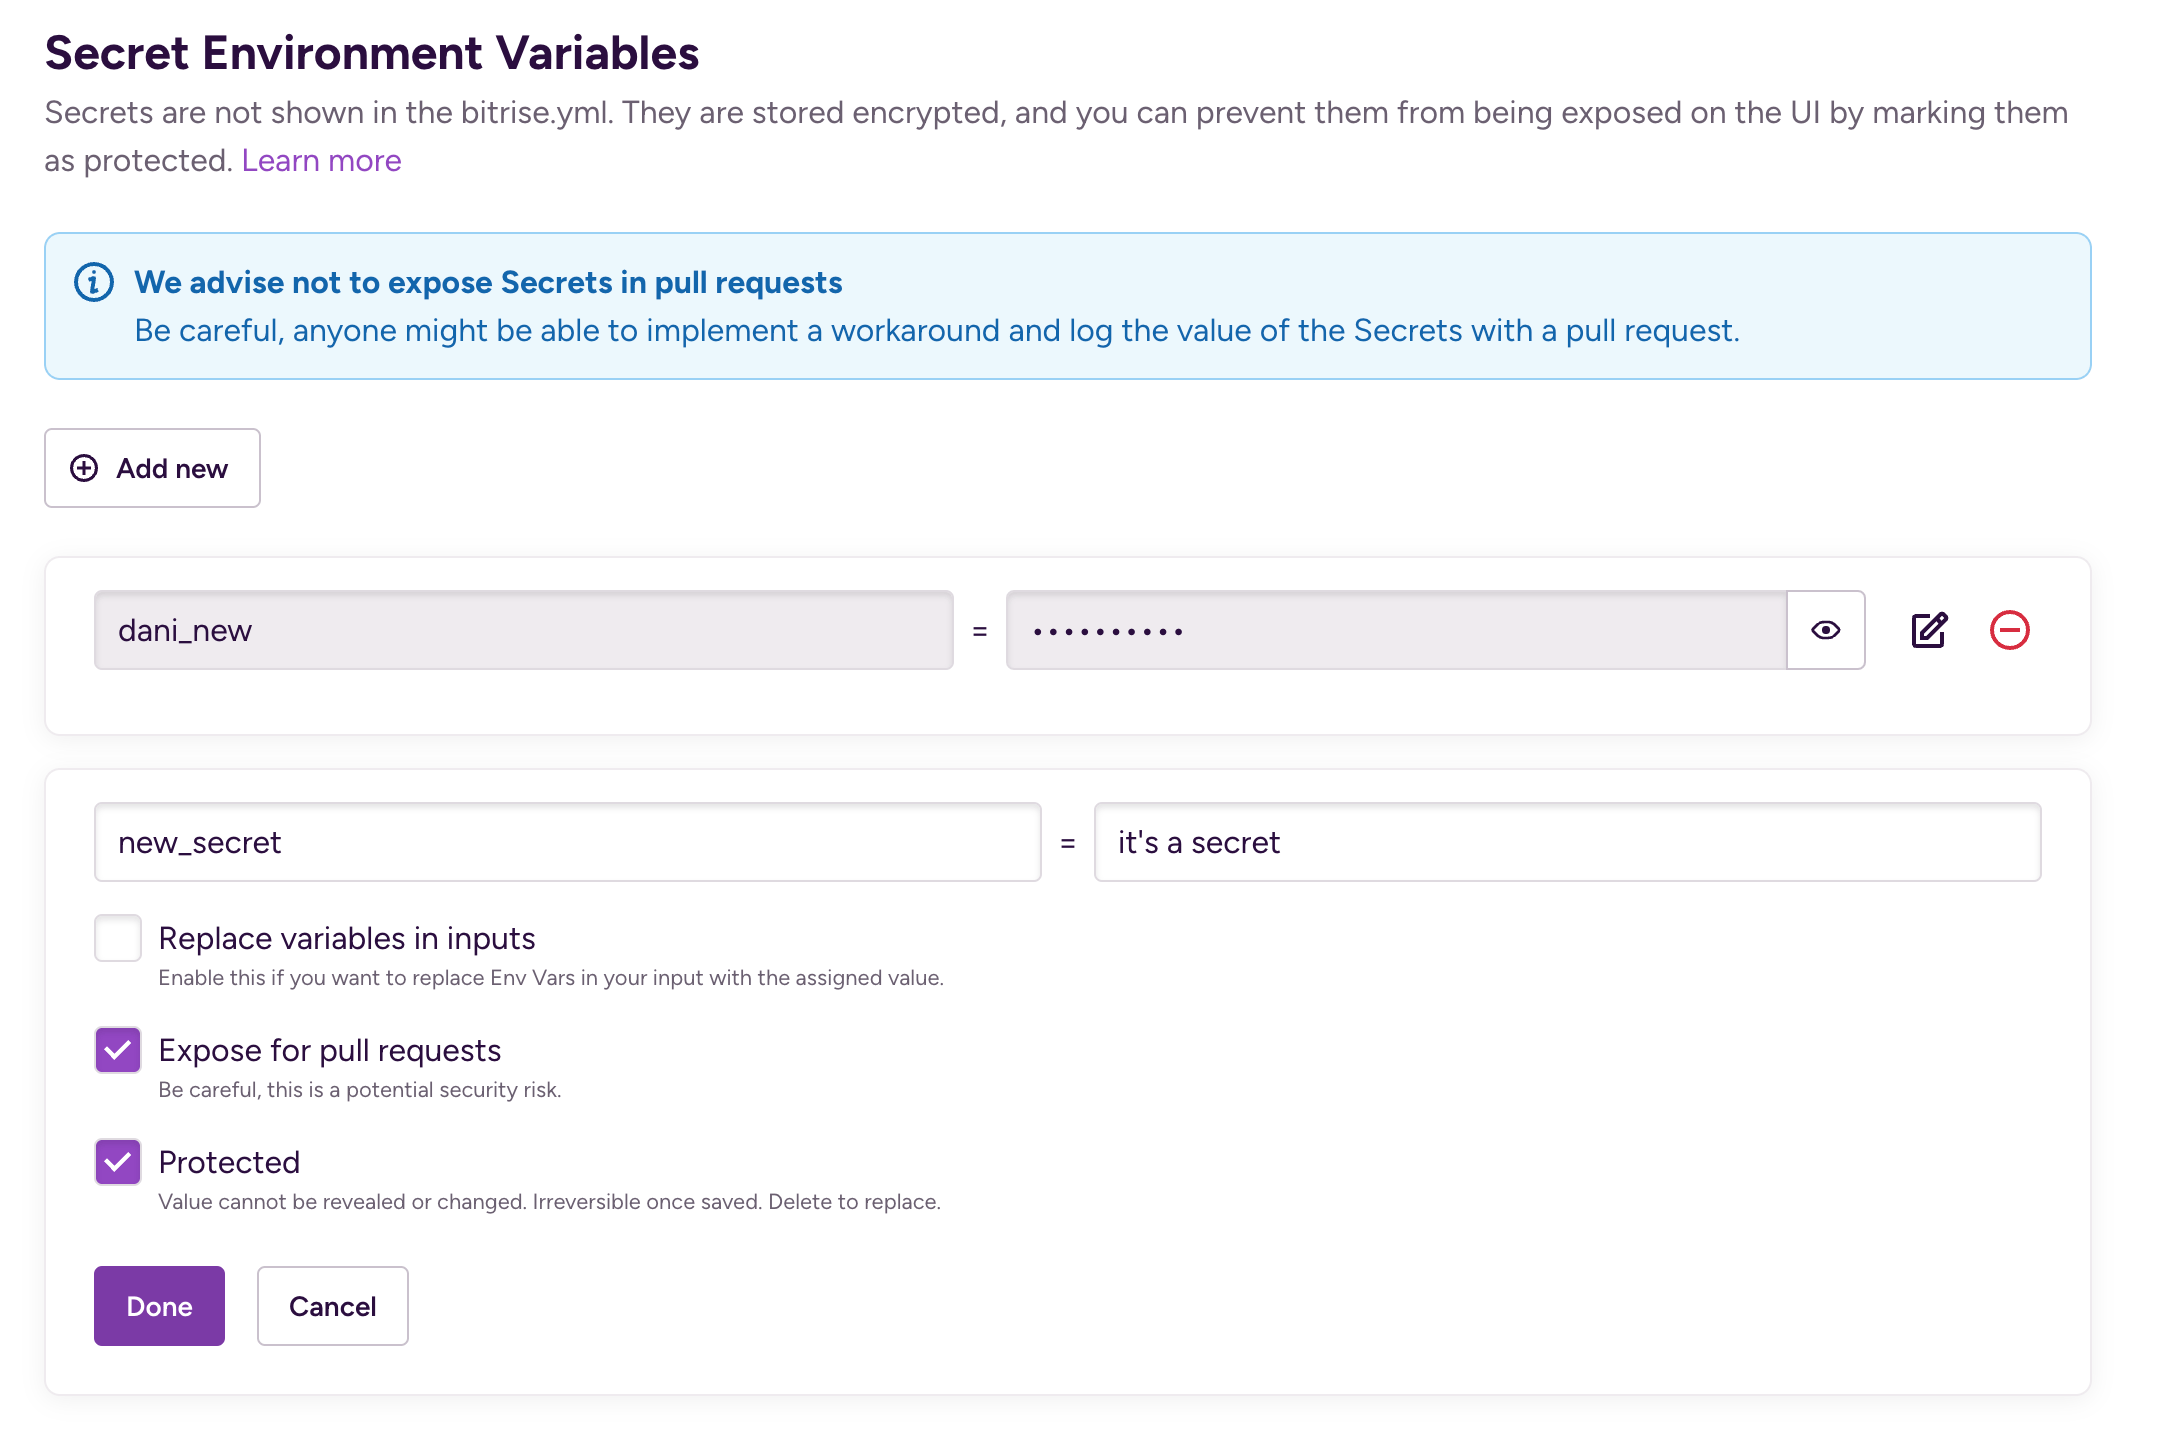
Task: Click the Add new button
Action: (152, 468)
